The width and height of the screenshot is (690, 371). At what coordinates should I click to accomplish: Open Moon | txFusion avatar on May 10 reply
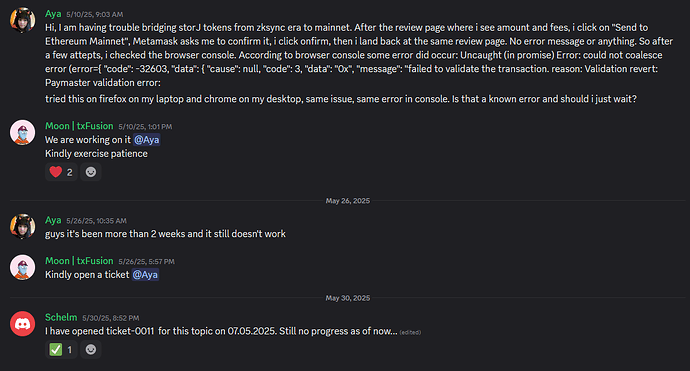tap(22, 132)
